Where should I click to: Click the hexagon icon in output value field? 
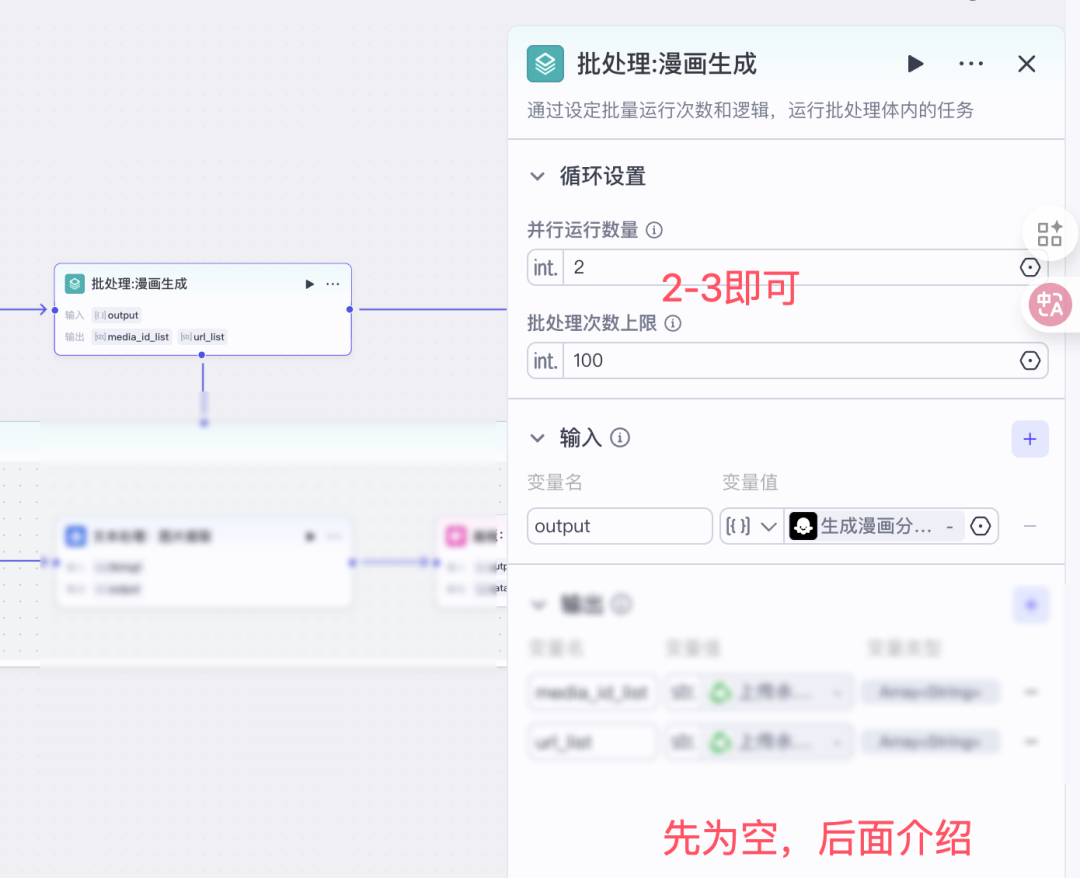pos(981,526)
